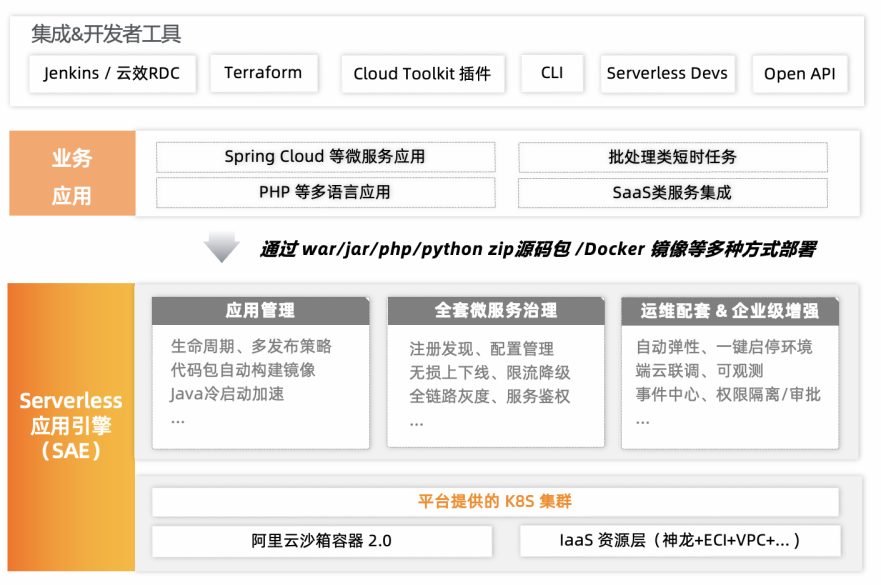Click the 全链路灰度、服务鉴权 line
This screenshot has height=585, width=881.
(490, 396)
